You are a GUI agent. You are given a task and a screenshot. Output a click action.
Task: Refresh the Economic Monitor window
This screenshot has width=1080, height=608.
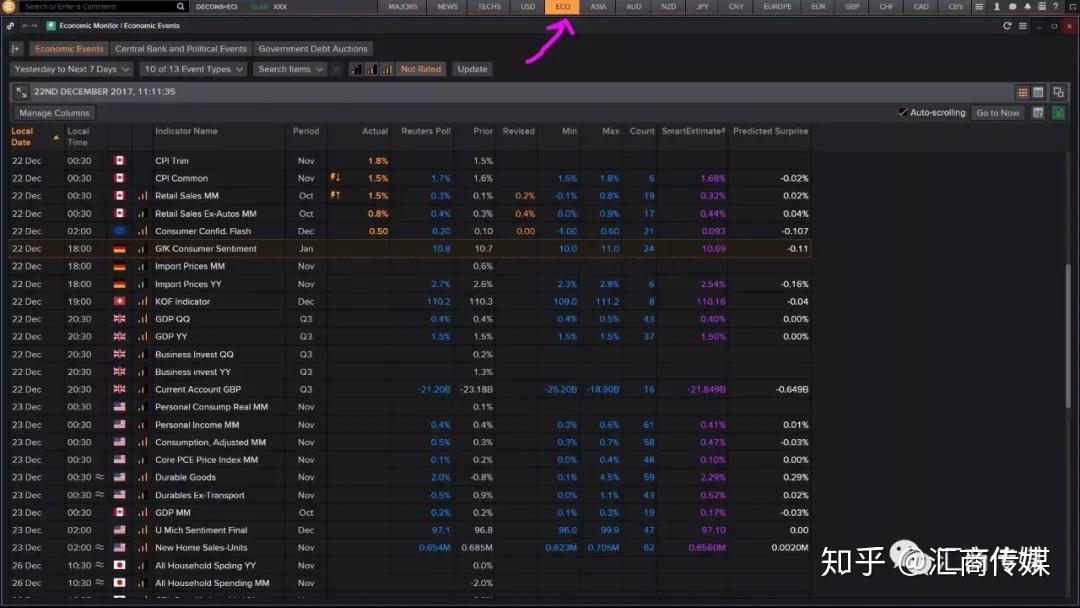coord(1007,25)
